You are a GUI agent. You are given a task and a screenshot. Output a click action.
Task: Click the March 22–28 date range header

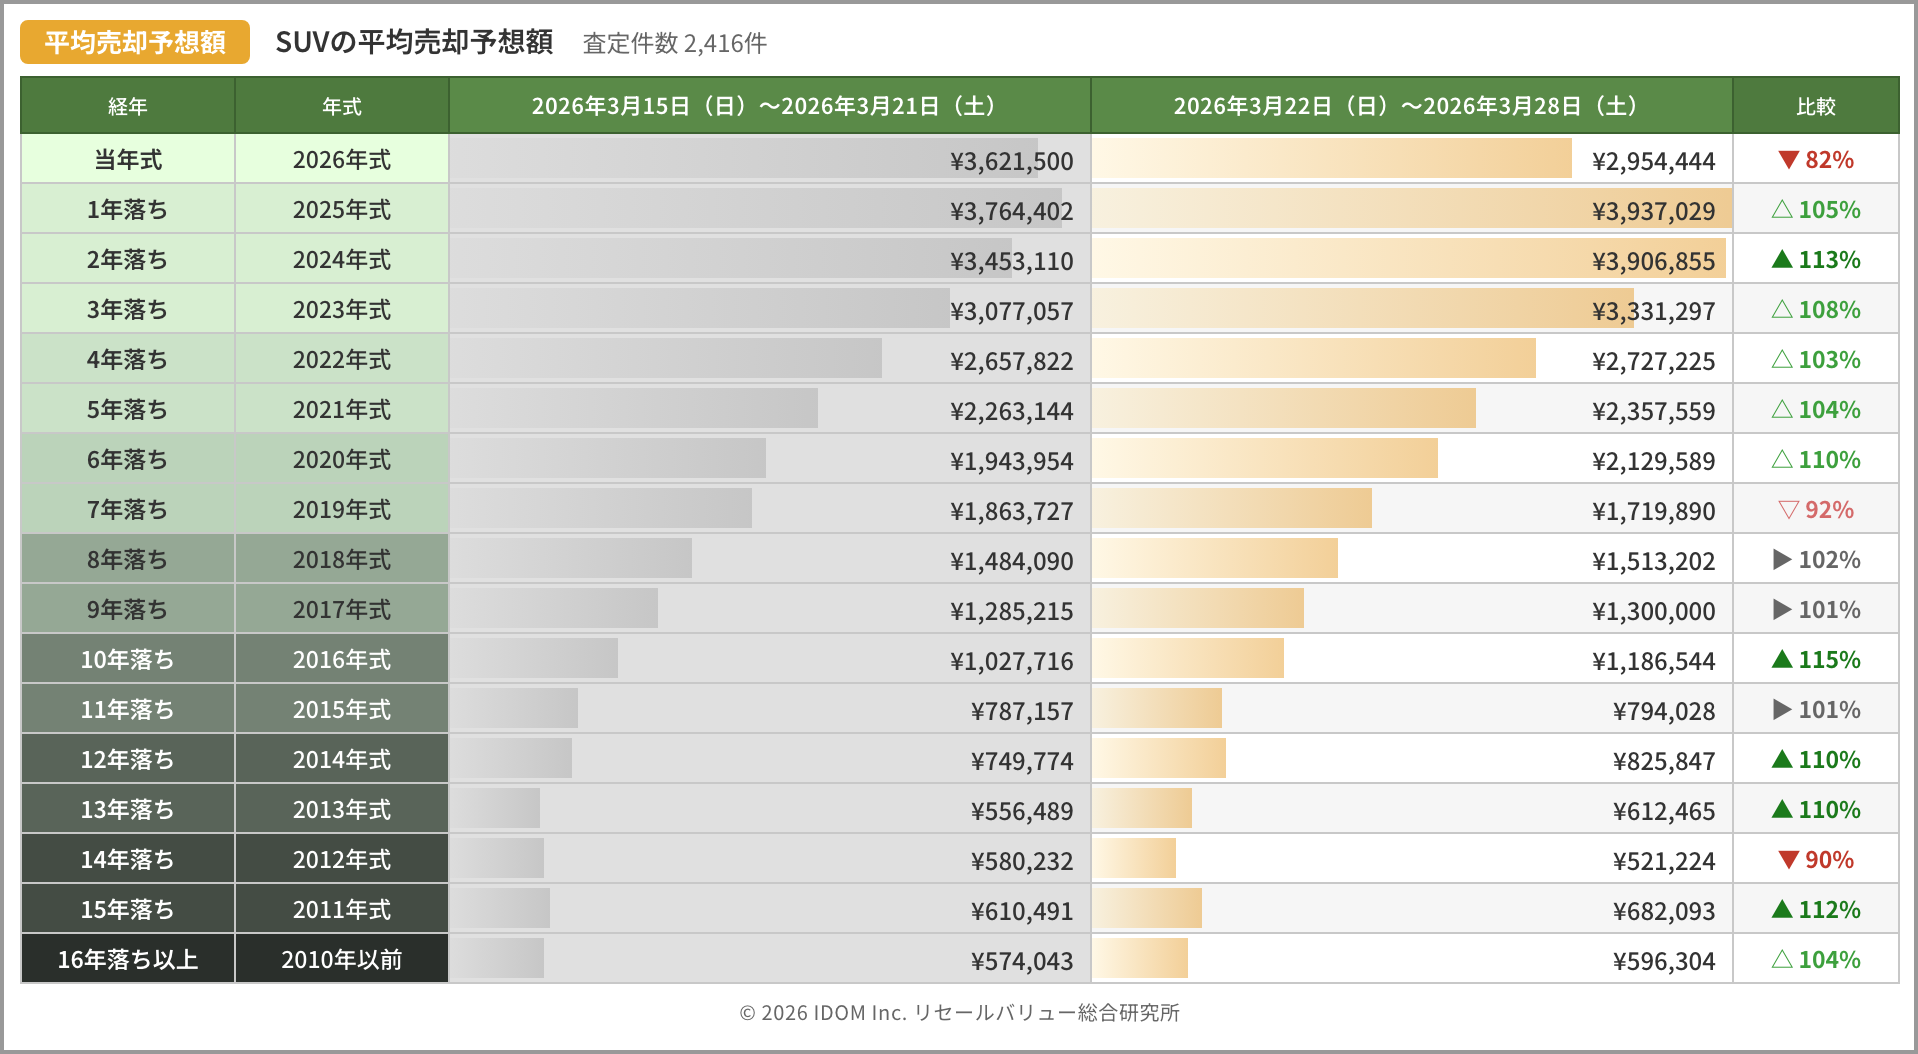click(1411, 106)
